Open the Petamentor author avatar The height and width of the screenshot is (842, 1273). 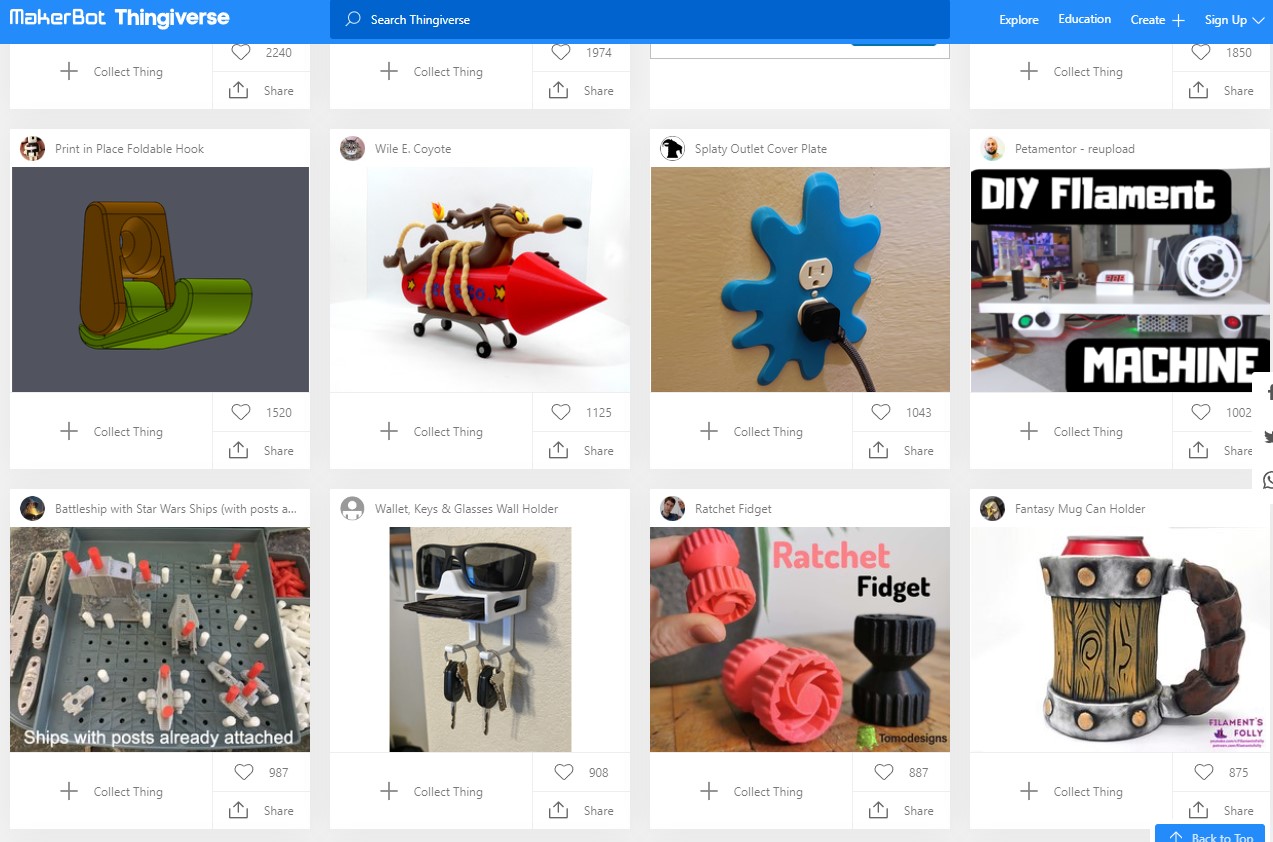click(992, 148)
